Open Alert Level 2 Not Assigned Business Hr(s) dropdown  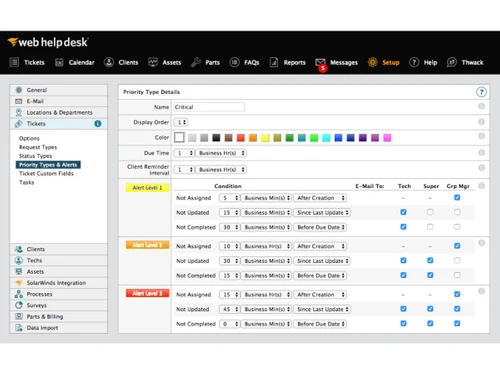click(x=266, y=246)
